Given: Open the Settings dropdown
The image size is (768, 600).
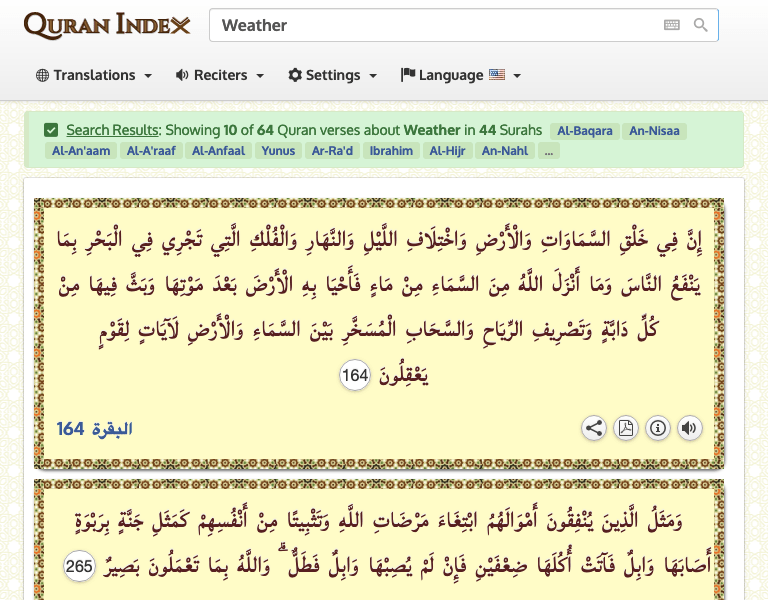Looking at the screenshot, I should (x=332, y=75).
